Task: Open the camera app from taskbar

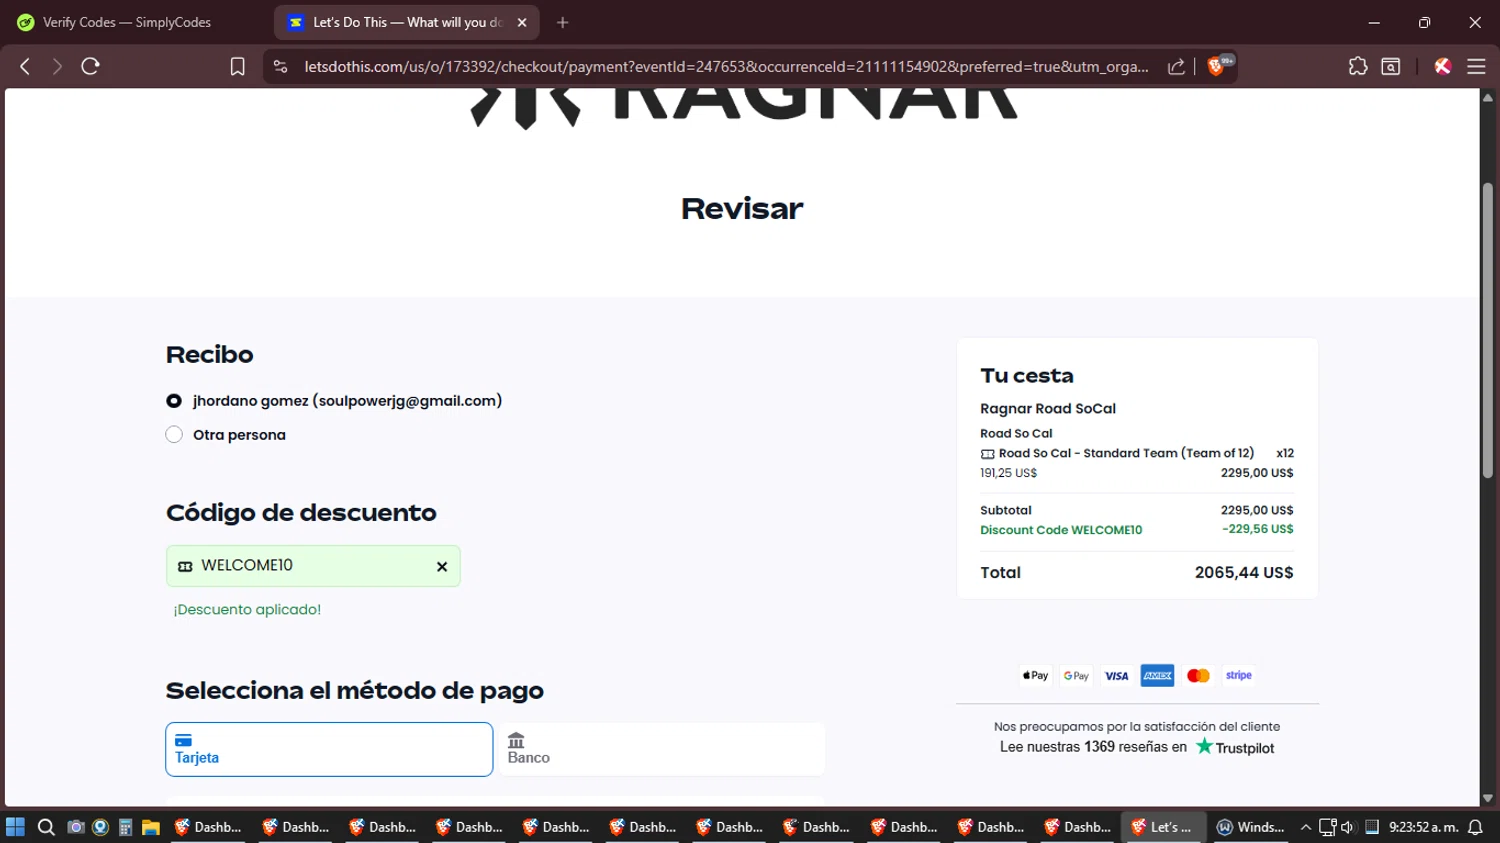Action: 75,827
